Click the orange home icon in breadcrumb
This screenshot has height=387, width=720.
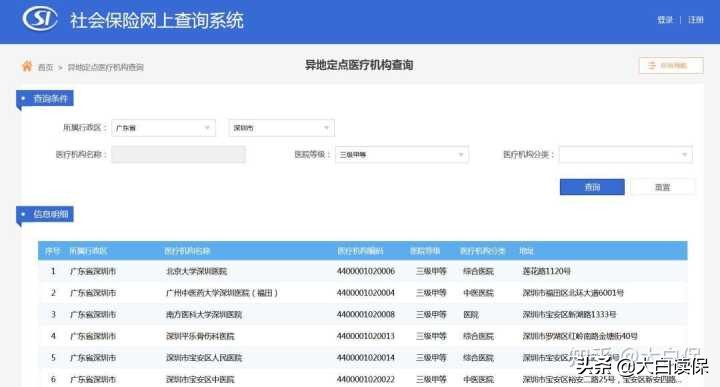tap(27, 66)
